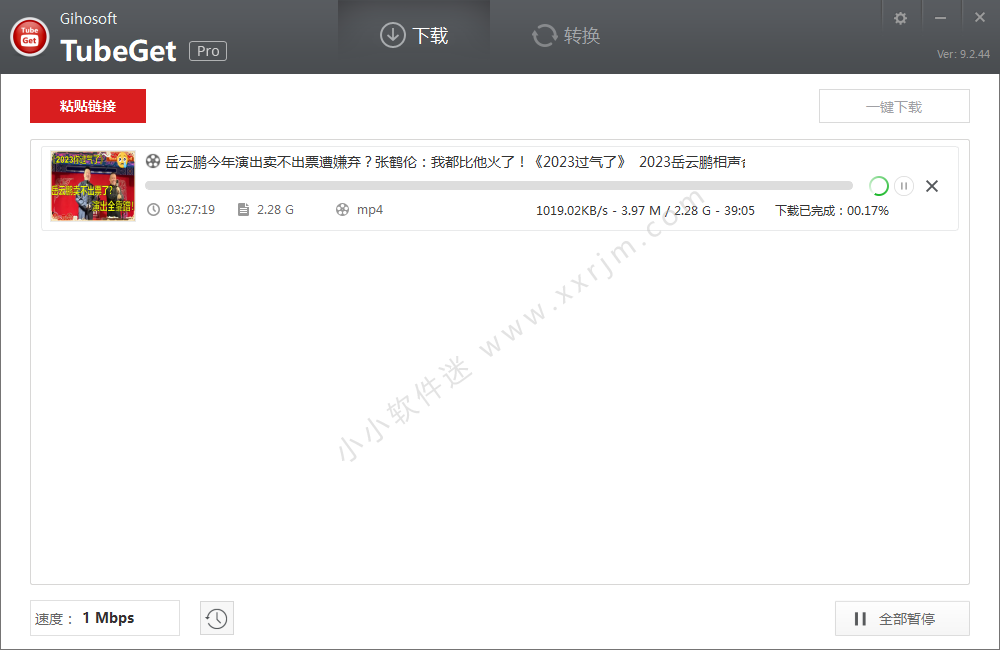Image resolution: width=1000 pixels, height=650 pixels.
Task: Click the 一键下载 button
Action: (x=894, y=107)
